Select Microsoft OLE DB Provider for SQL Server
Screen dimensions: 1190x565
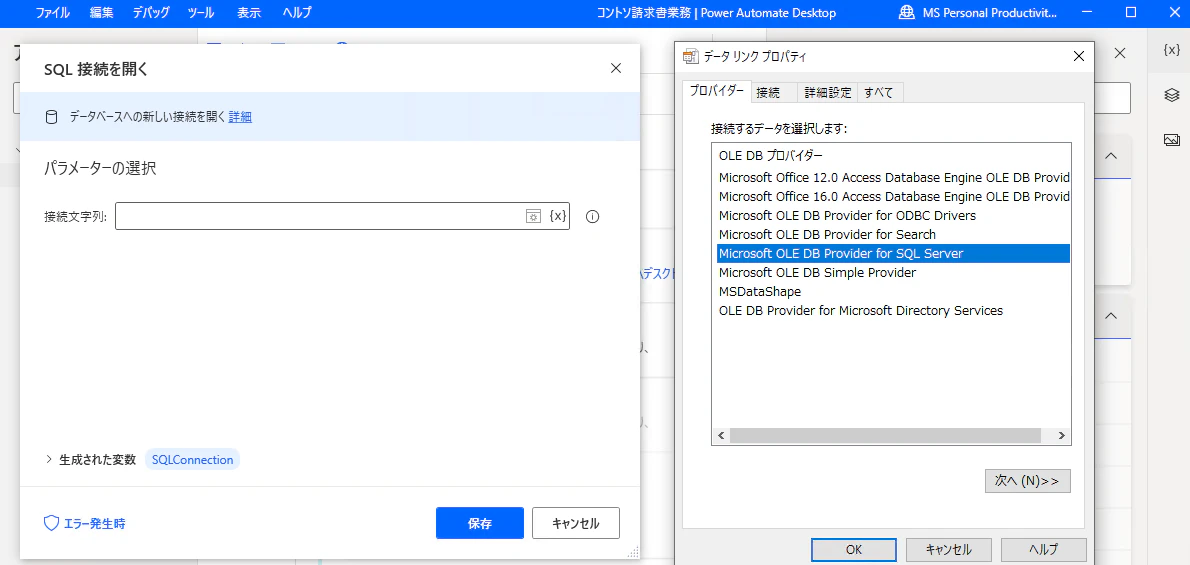click(893, 254)
